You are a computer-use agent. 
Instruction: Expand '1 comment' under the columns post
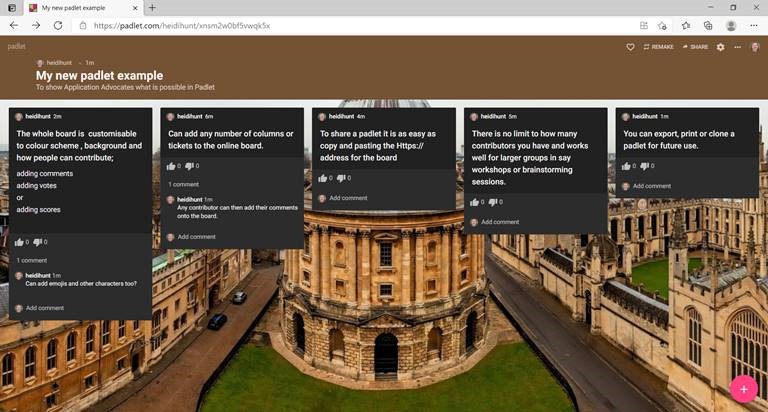pos(183,184)
